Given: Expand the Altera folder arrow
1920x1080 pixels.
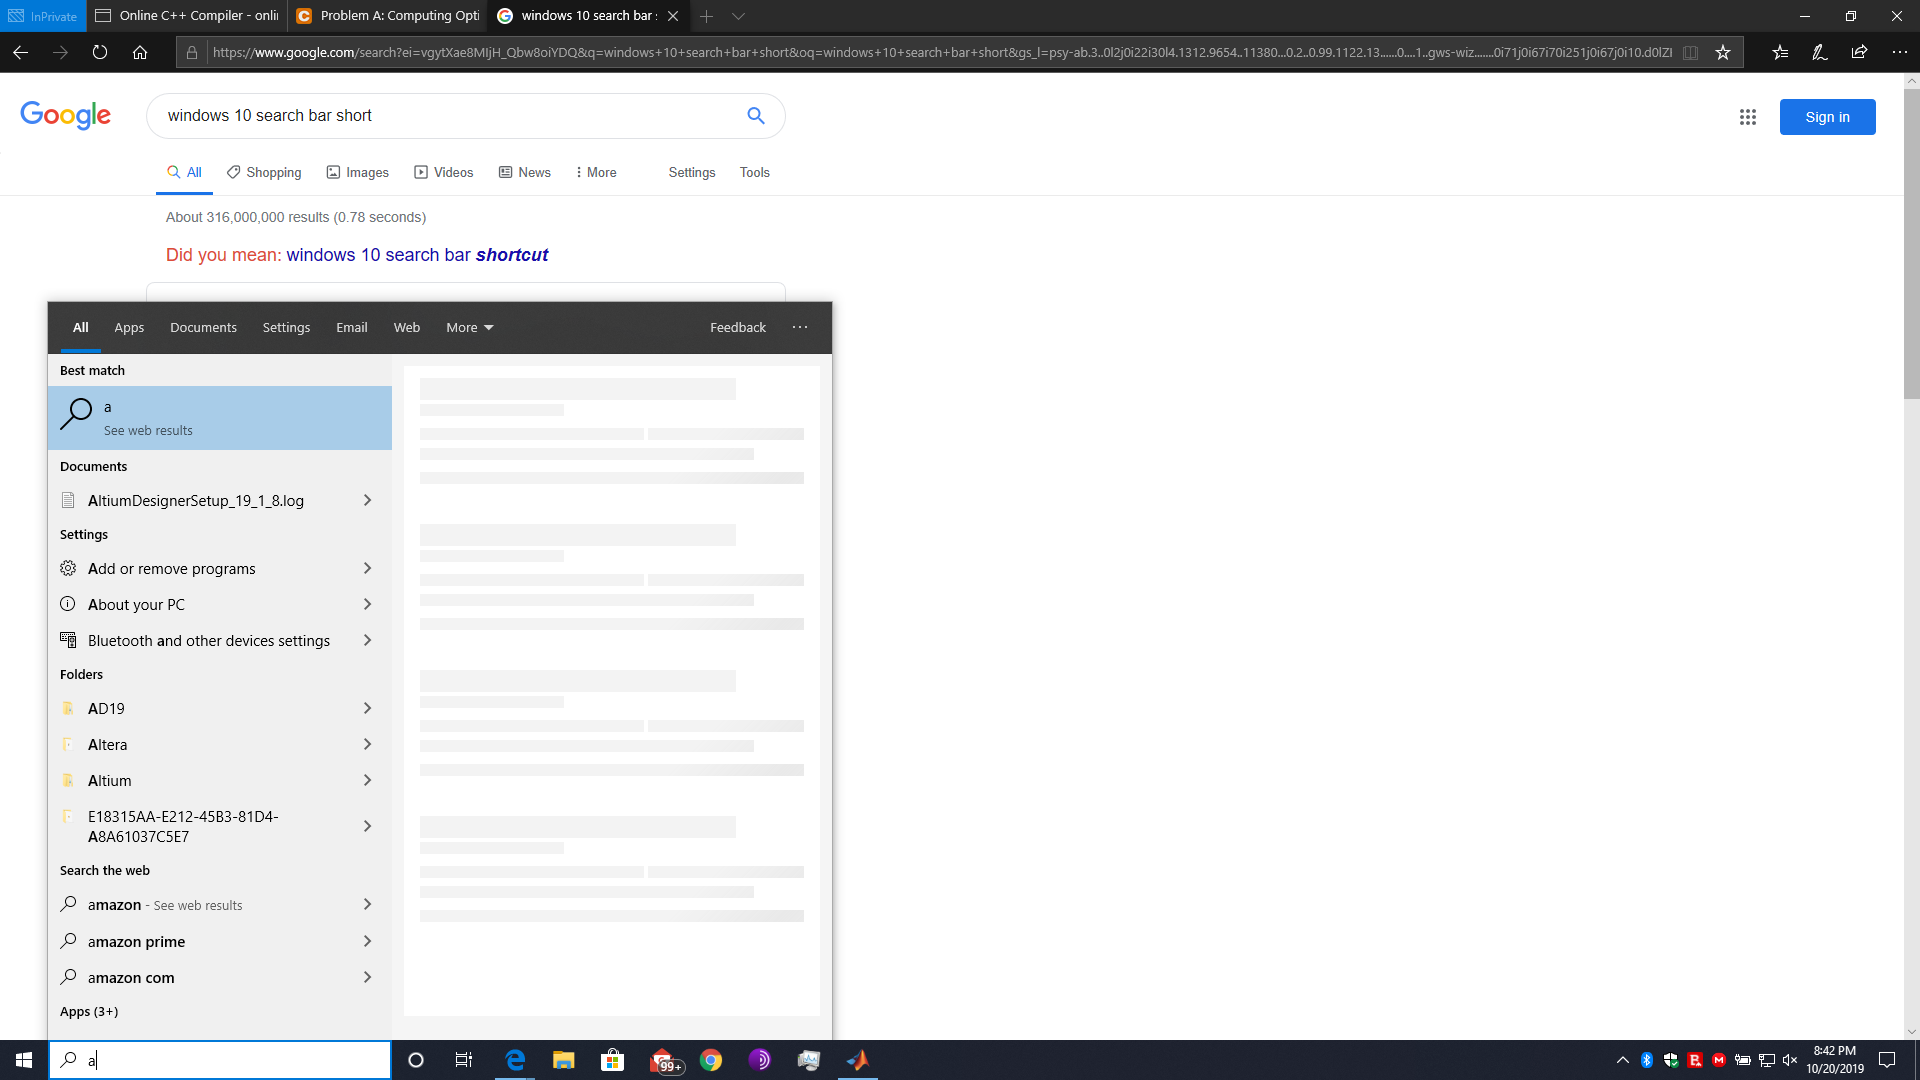Looking at the screenshot, I should pos(367,744).
